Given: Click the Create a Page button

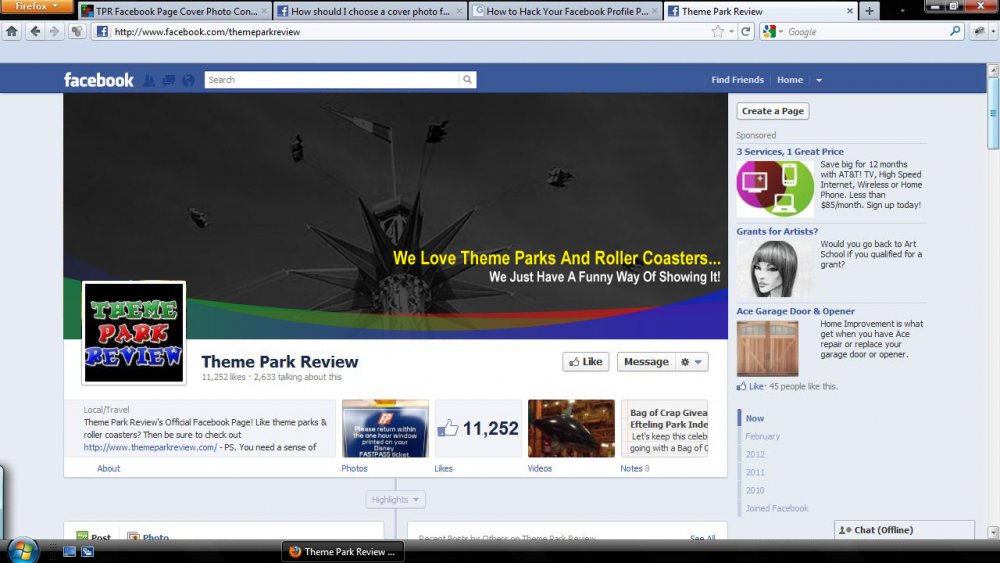Looking at the screenshot, I should (x=772, y=111).
